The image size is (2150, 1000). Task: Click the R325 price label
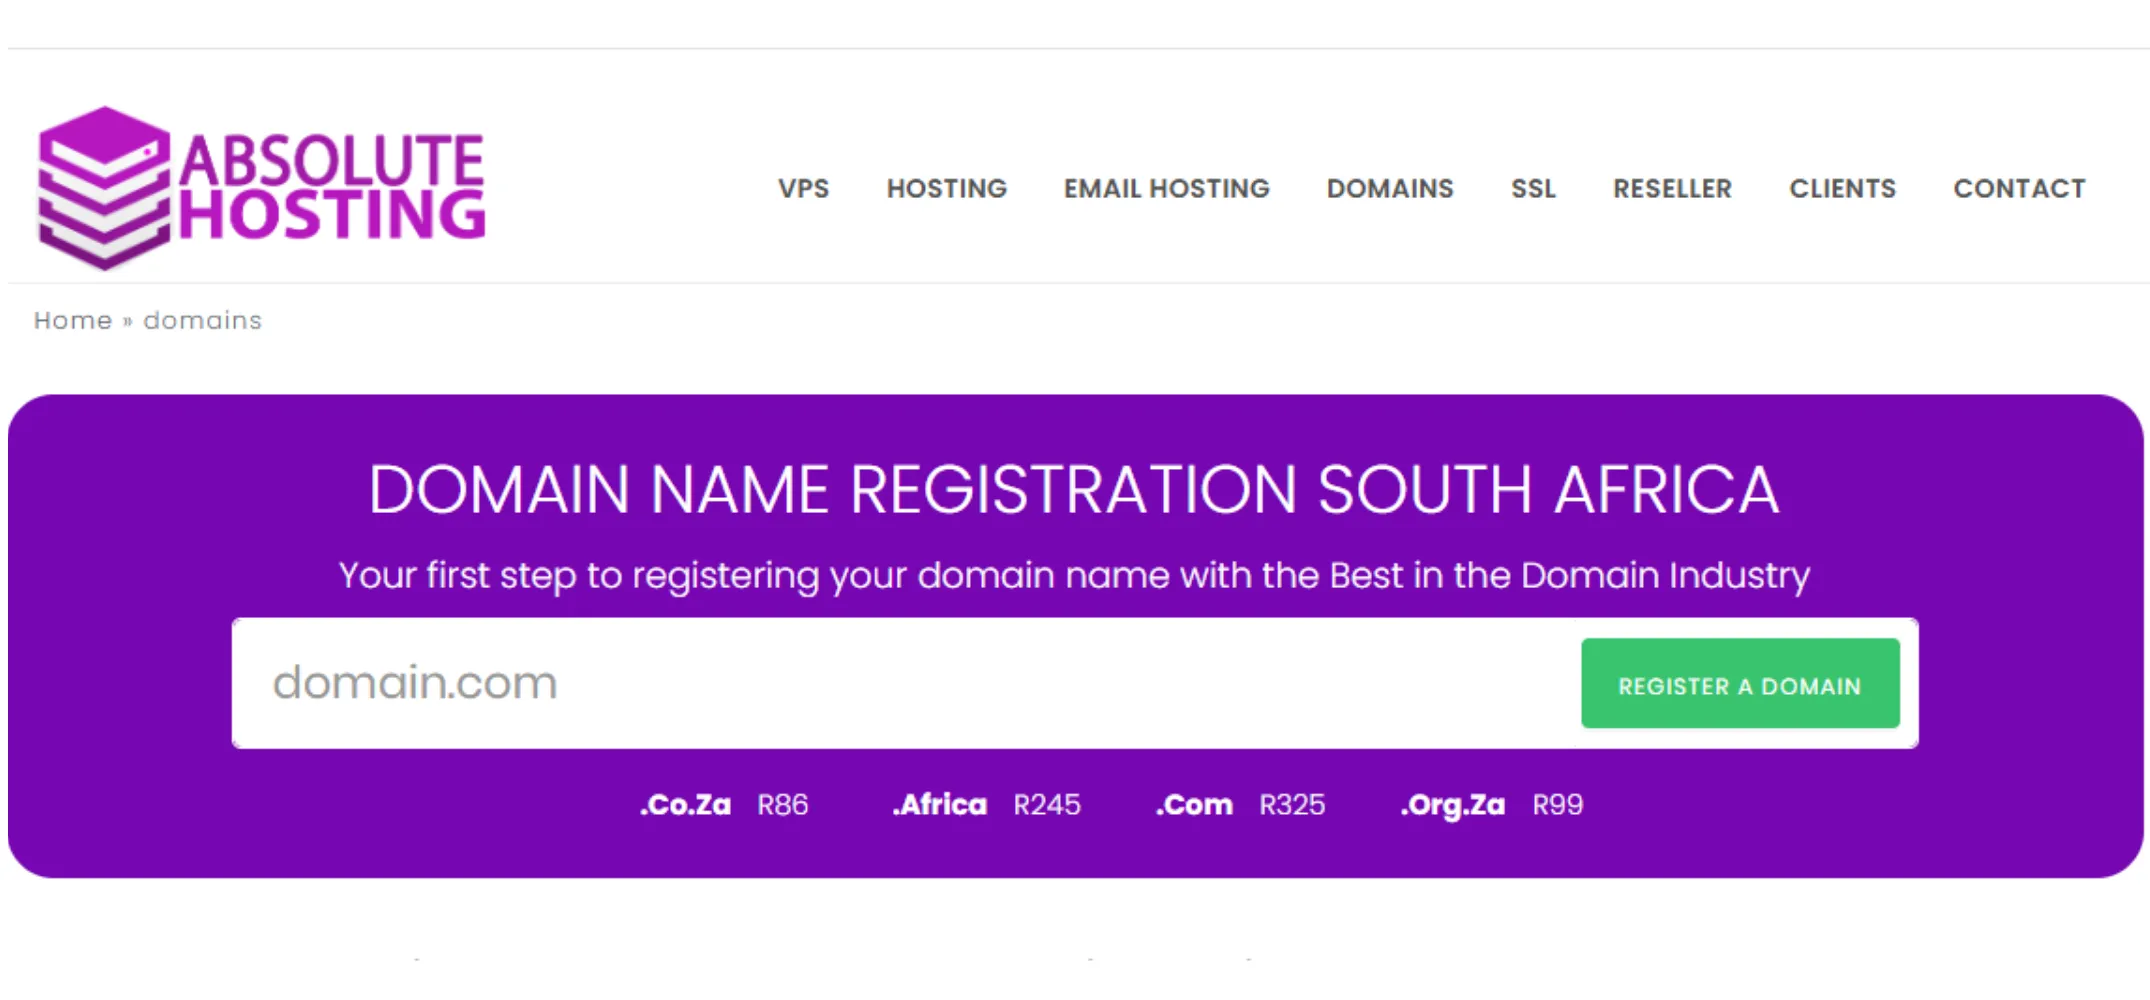(x=1292, y=805)
